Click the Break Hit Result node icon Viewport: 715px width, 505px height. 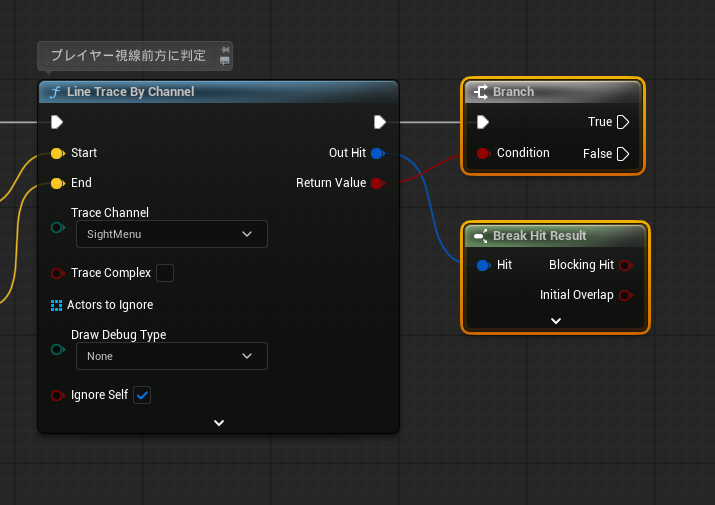pyautogui.click(x=481, y=236)
